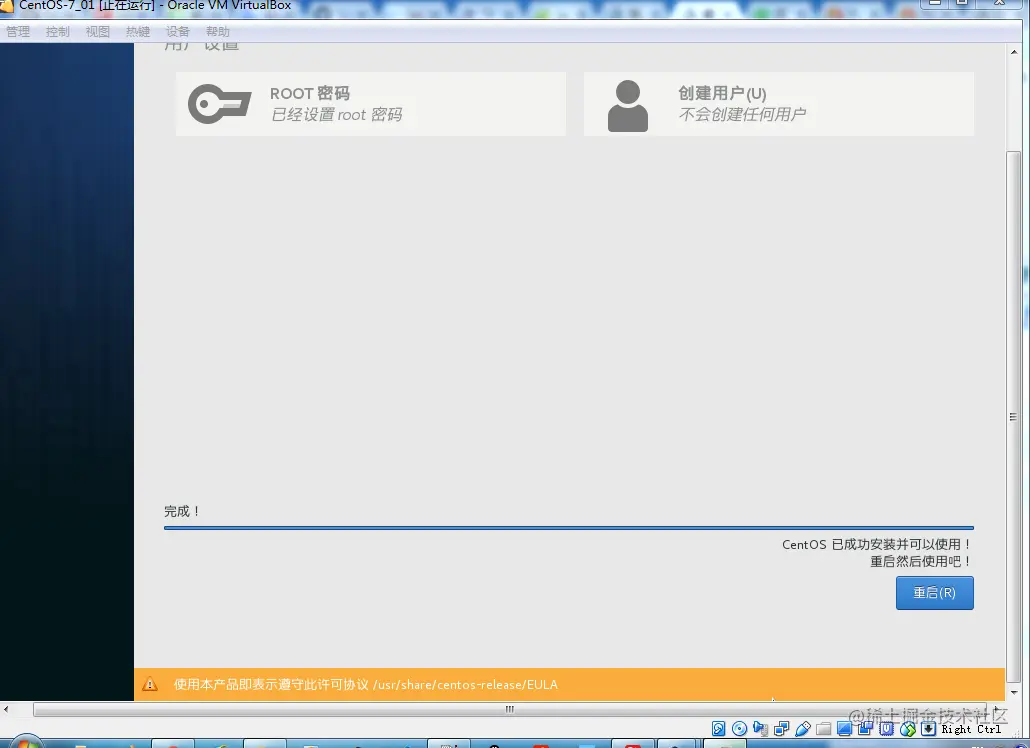Open the 视图 menu
This screenshot has height=748, width=1030.
click(98, 32)
